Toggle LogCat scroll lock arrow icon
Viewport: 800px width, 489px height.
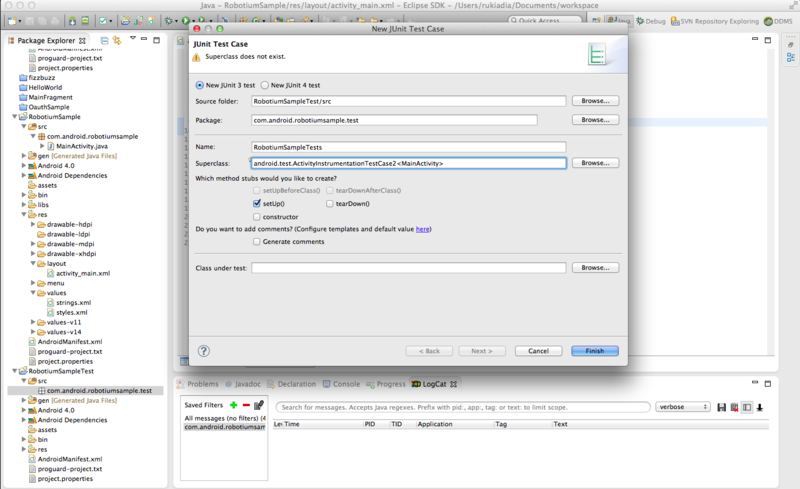pyautogui.click(x=760, y=407)
